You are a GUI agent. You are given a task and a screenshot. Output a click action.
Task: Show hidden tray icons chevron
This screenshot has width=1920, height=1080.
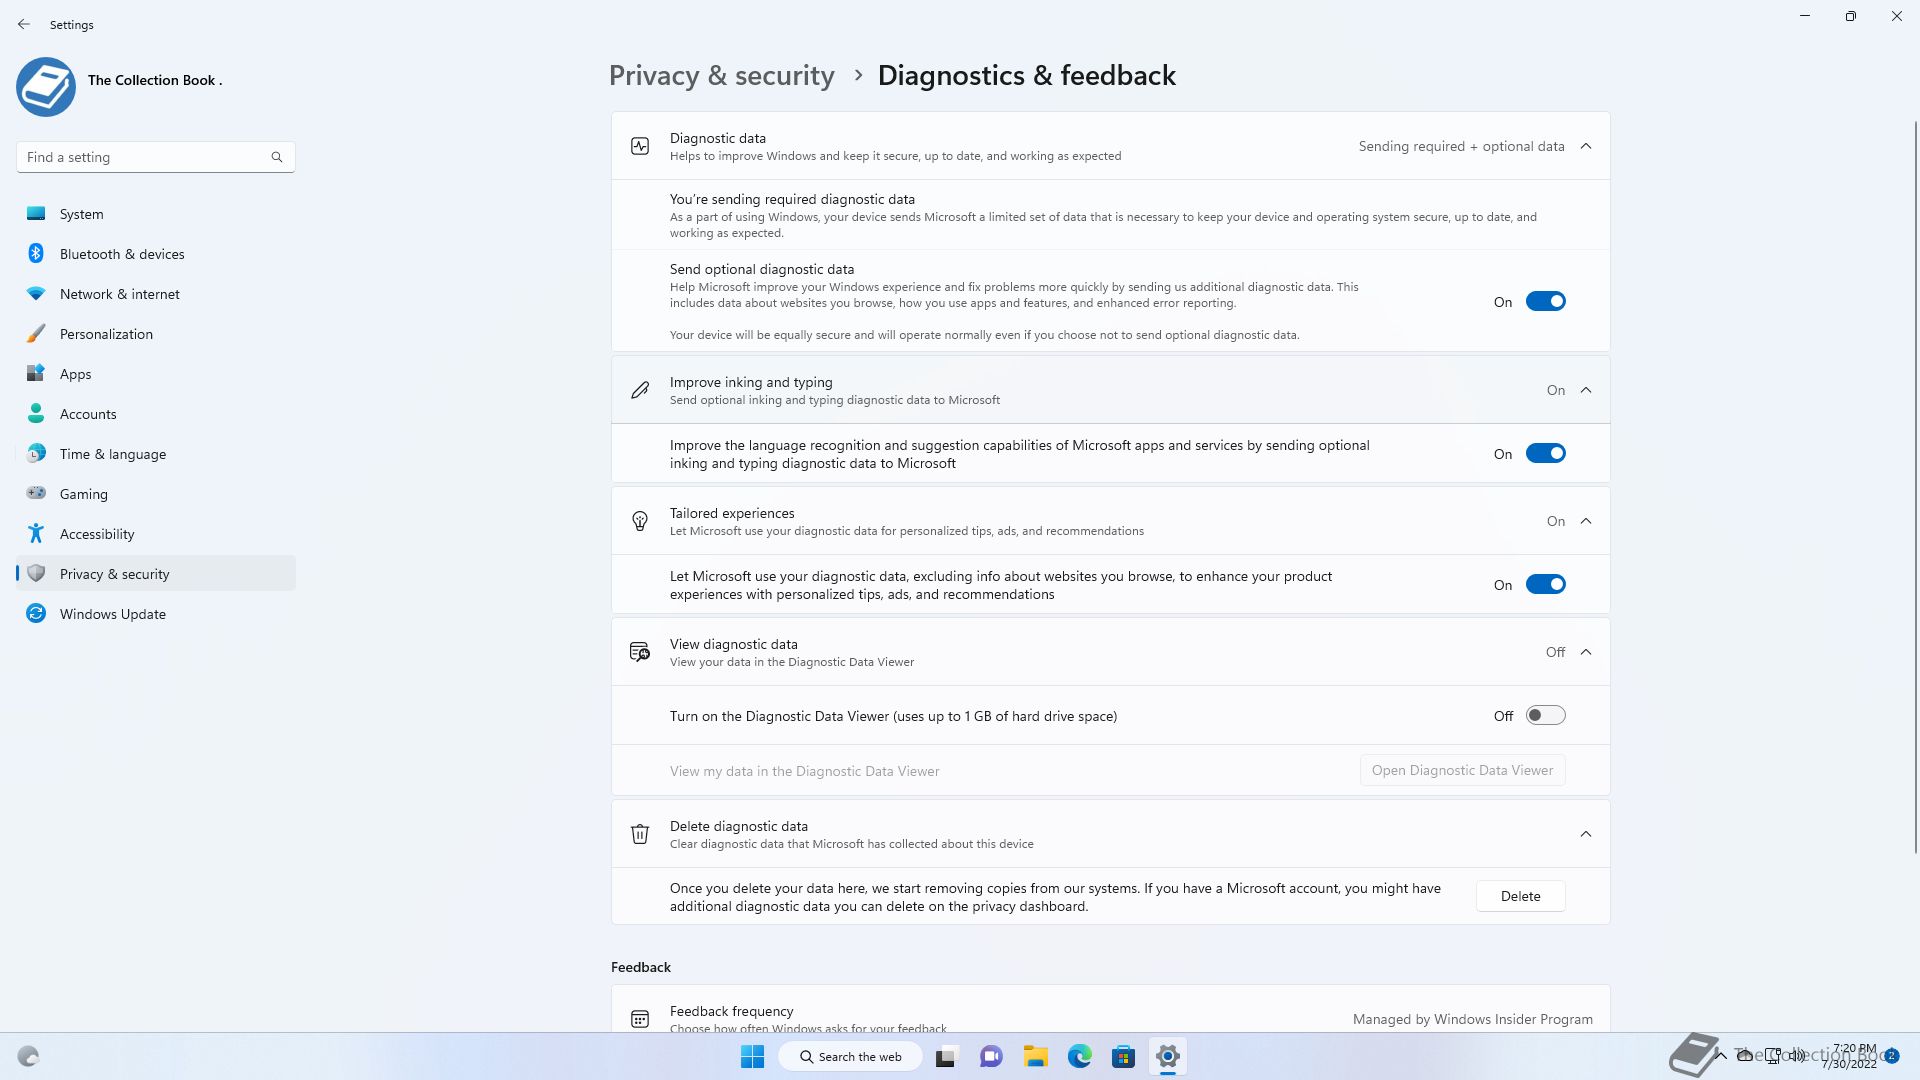tap(1721, 1055)
